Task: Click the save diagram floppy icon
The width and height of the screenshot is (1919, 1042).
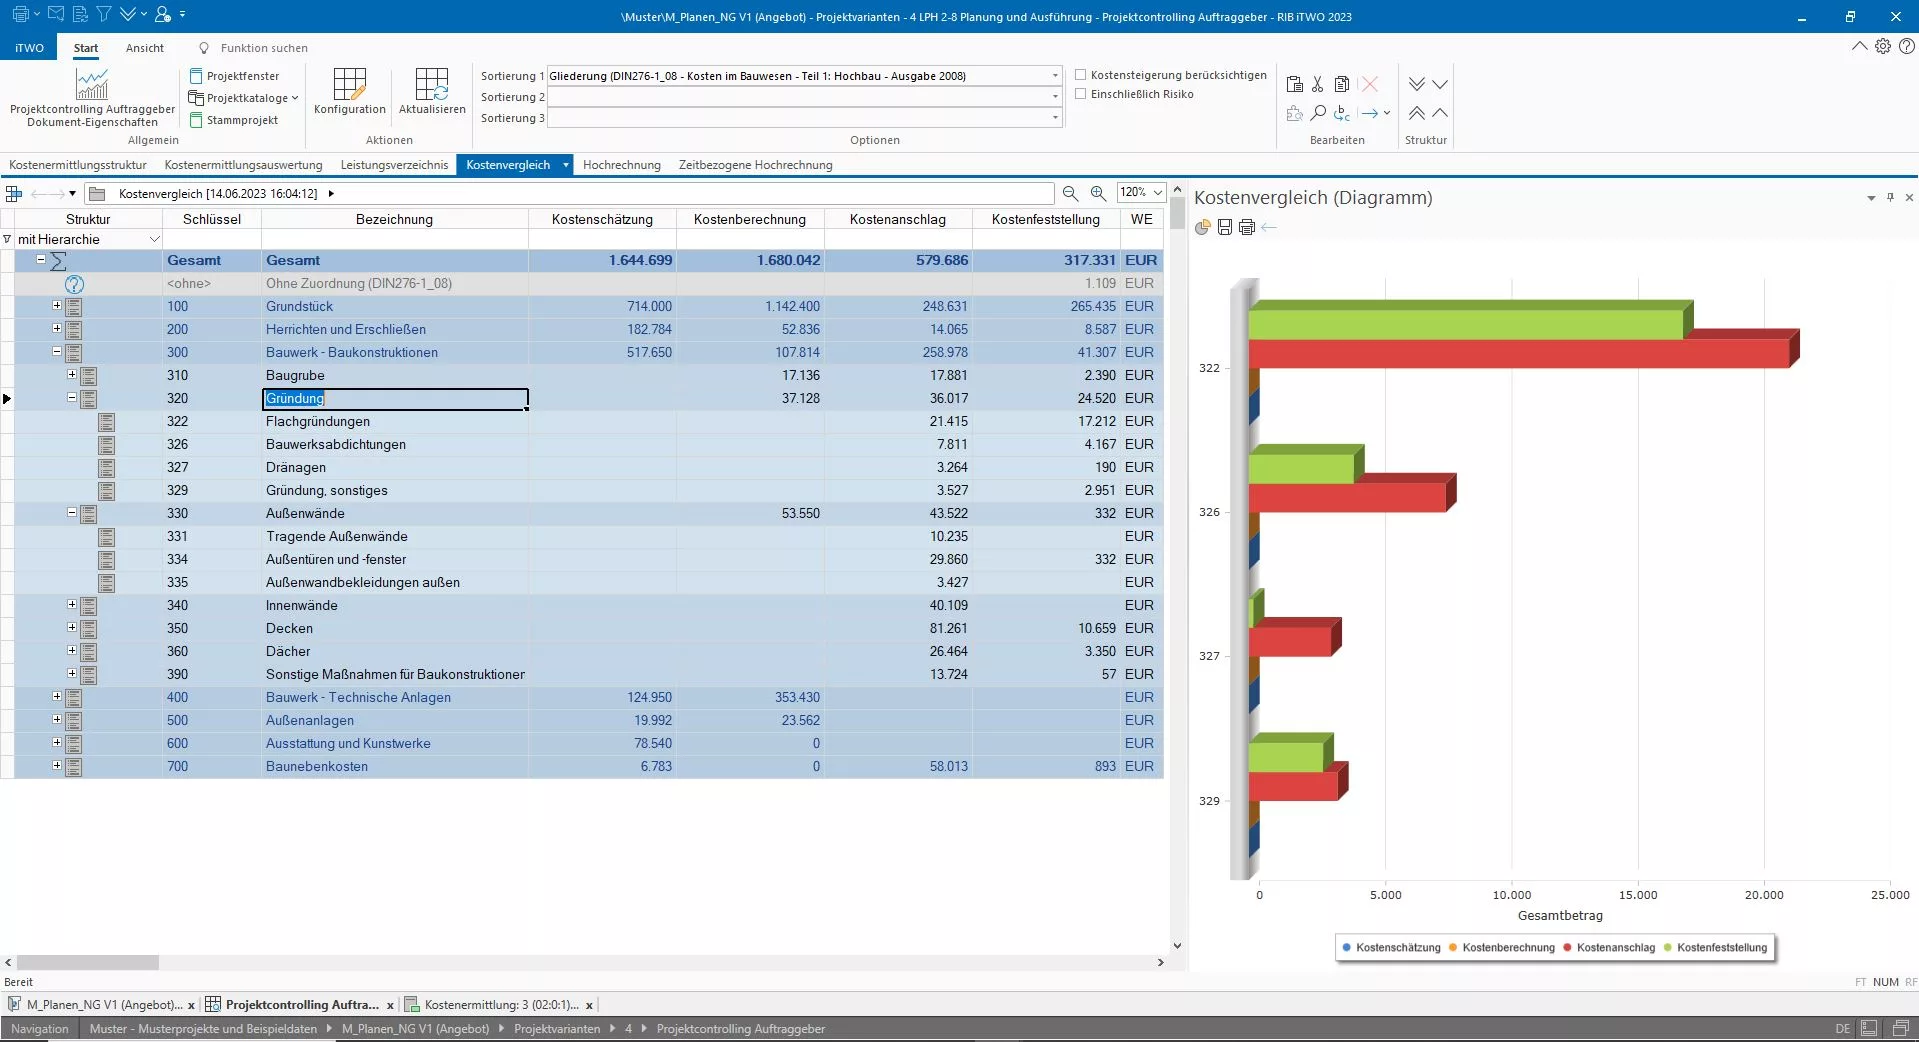Action: (1225, 227)
